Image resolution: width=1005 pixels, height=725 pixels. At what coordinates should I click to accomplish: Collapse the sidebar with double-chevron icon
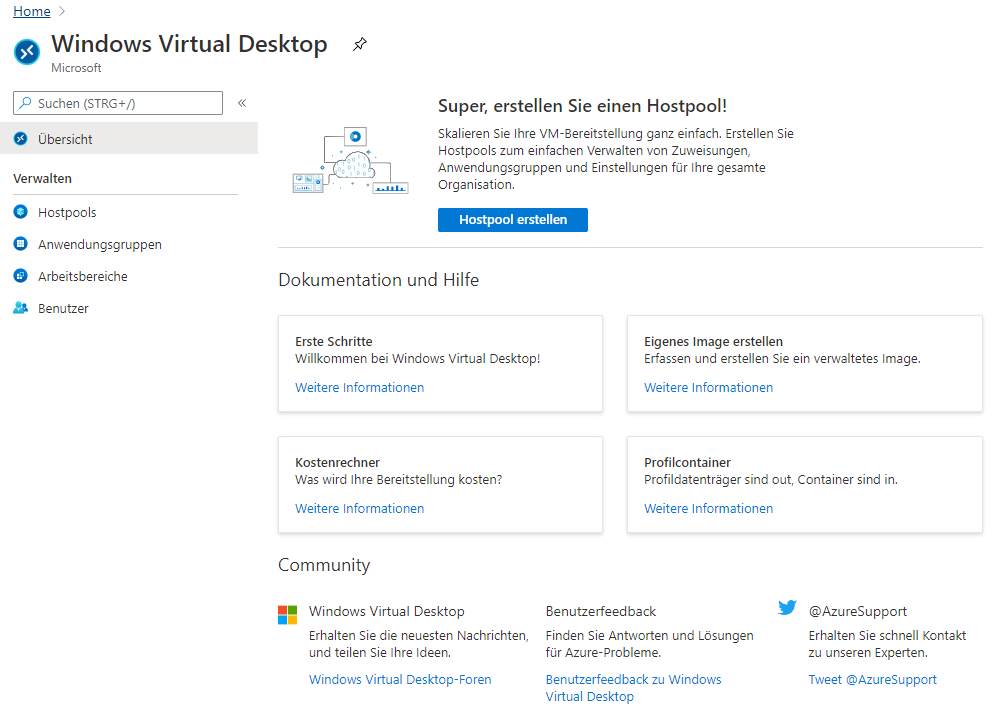pyautogui.click(x=242, y=103)
